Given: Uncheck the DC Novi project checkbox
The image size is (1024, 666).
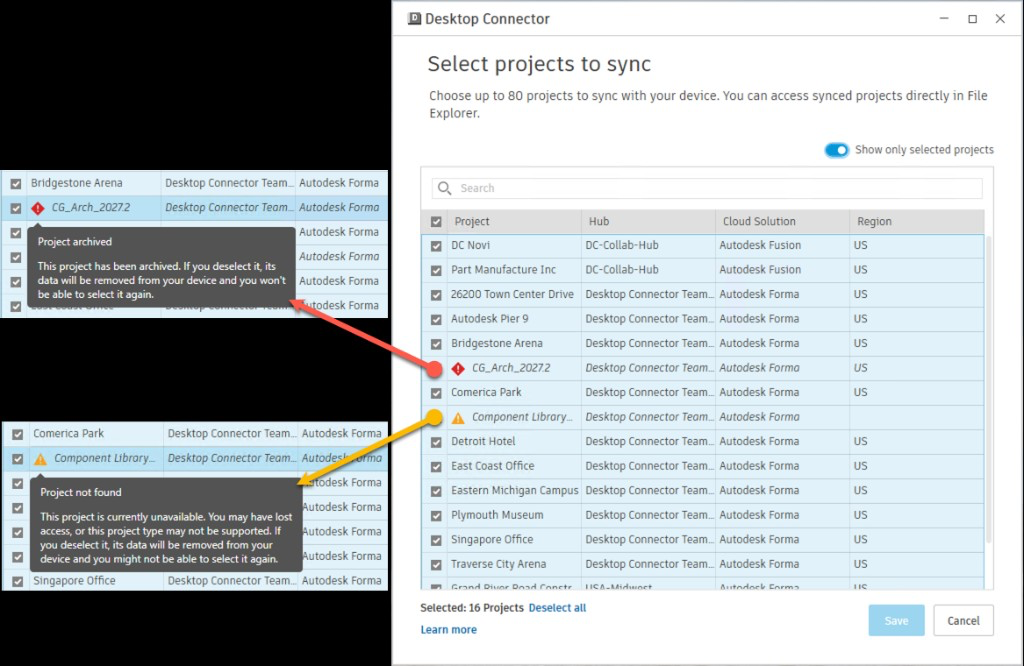Looking at the screenshot, I should click(x=436, y=246).
